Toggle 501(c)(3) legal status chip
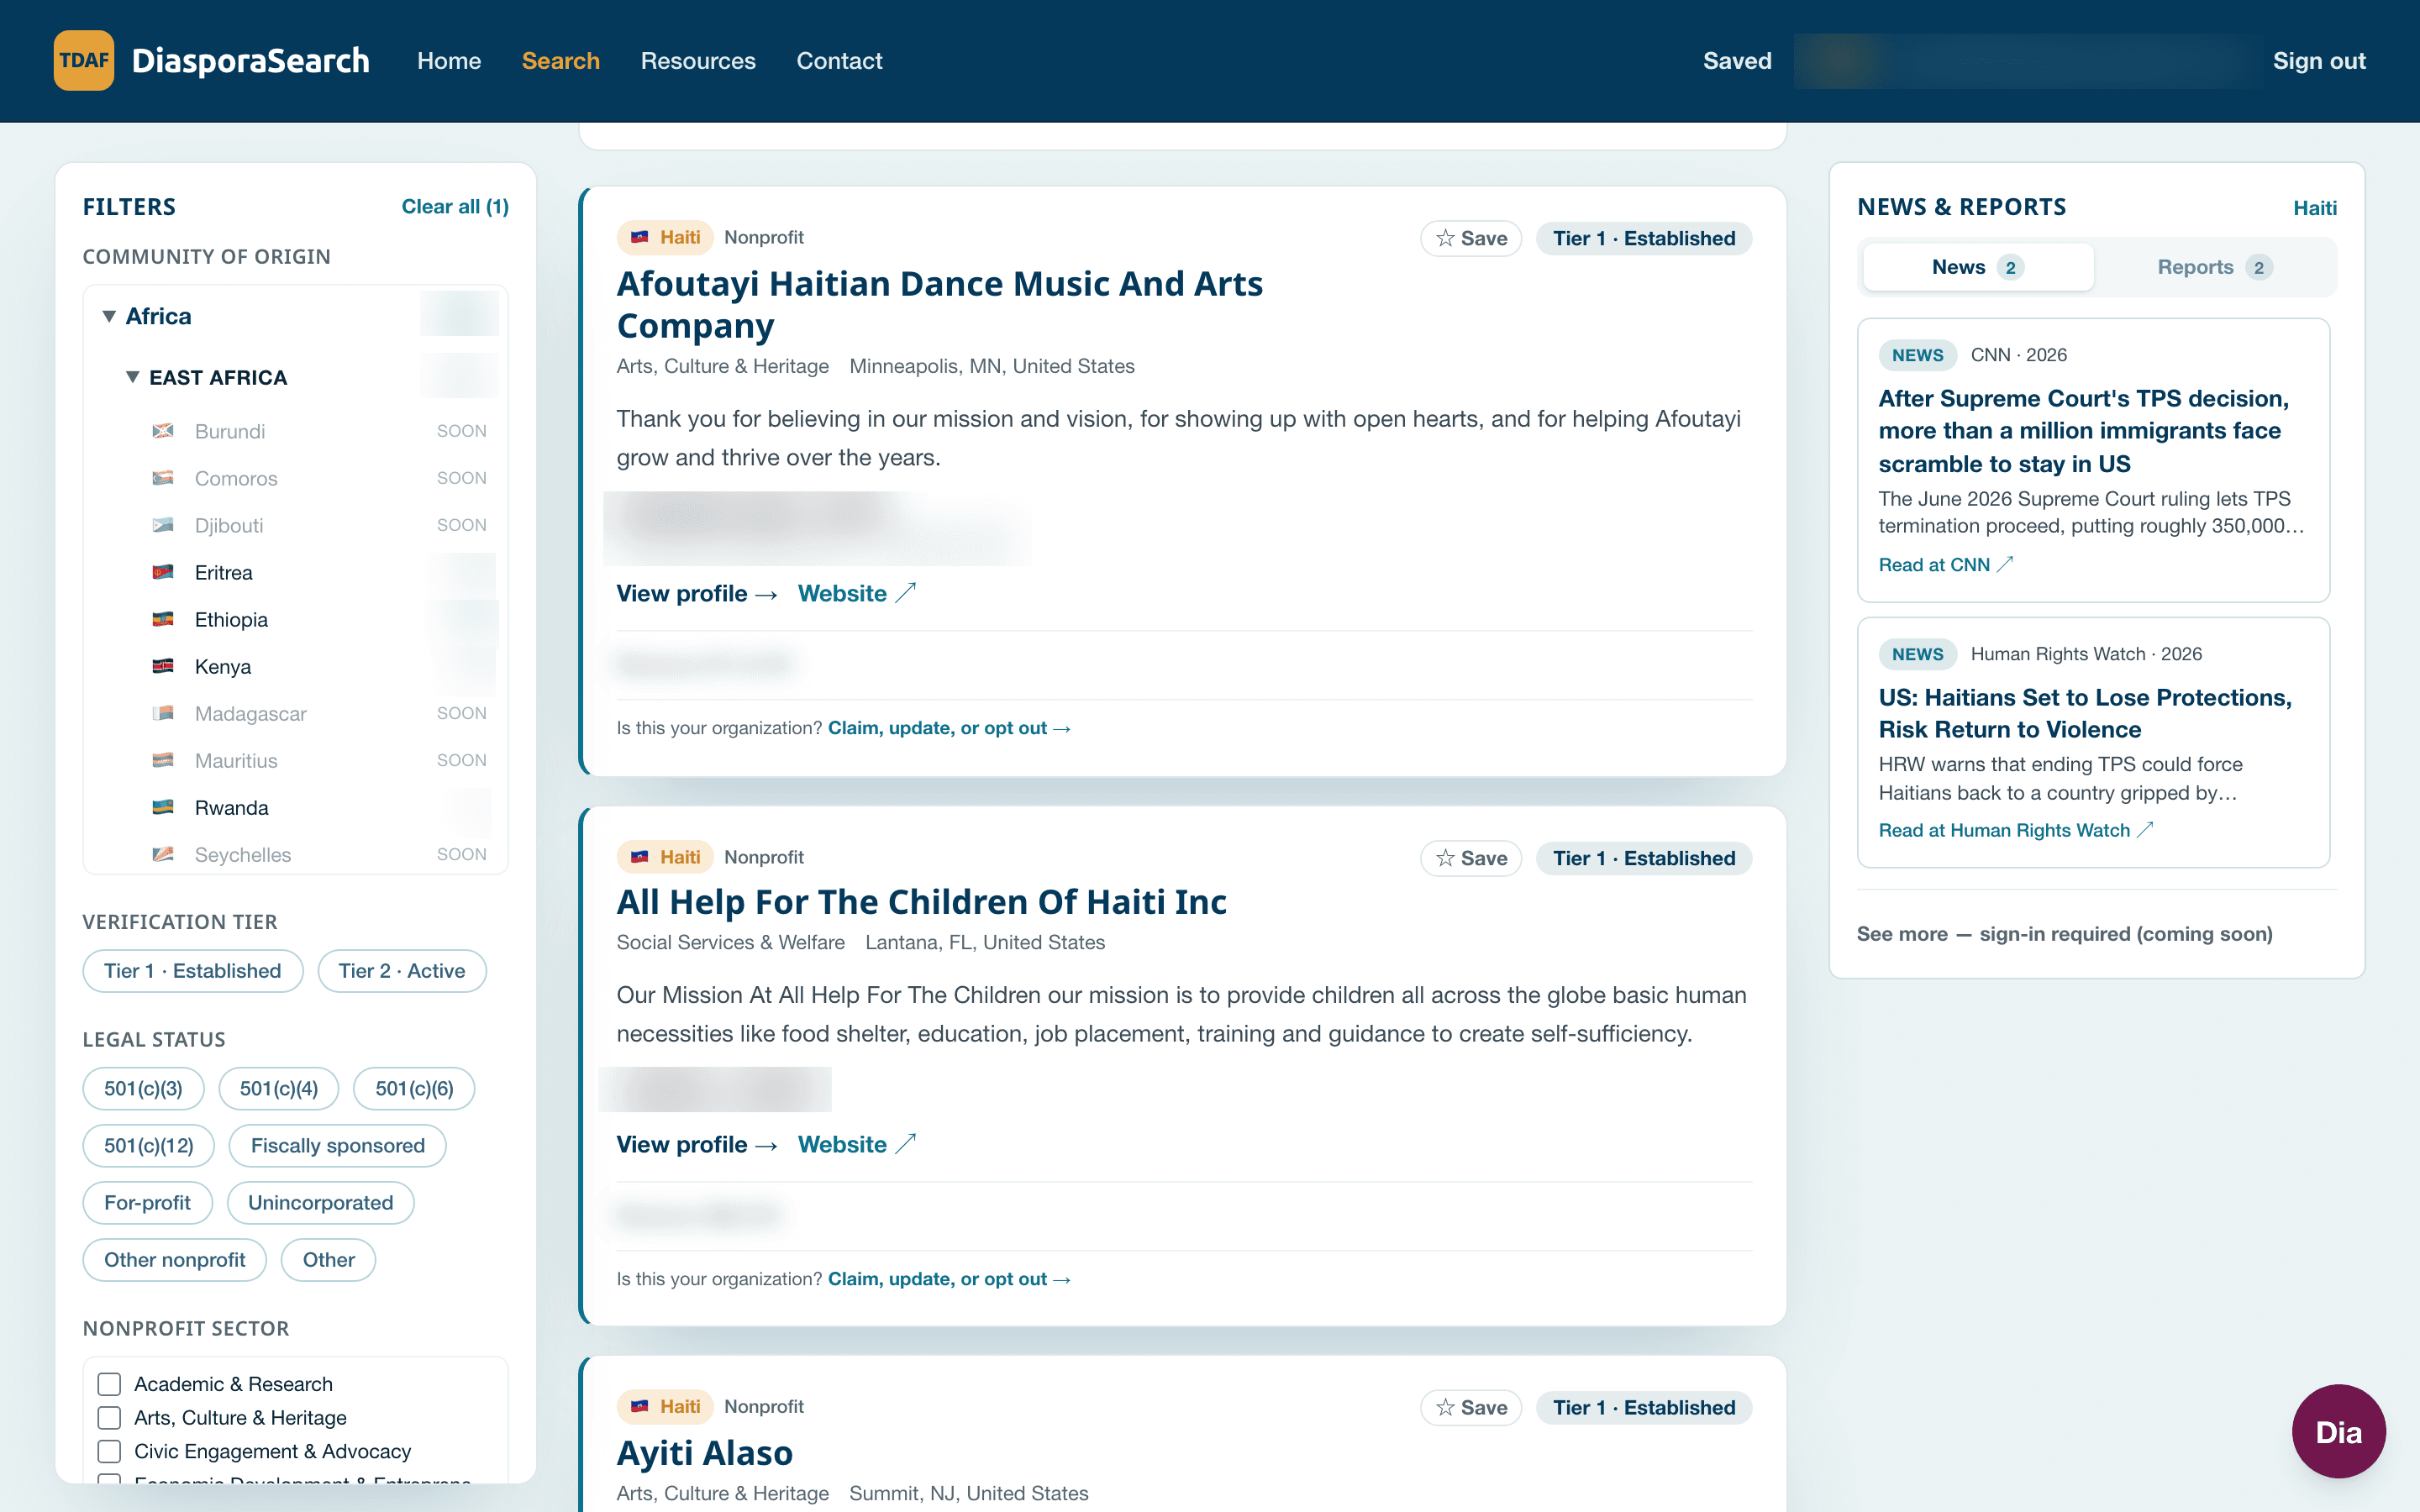Viewport: 2420px width, 1512px height. click(143, 1088)
